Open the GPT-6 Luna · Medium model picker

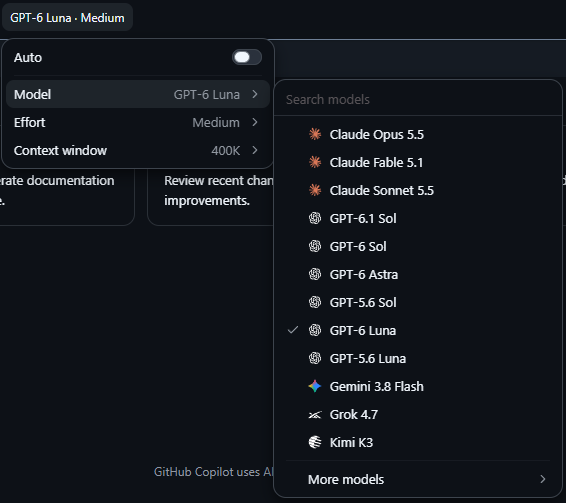(68, 17)
